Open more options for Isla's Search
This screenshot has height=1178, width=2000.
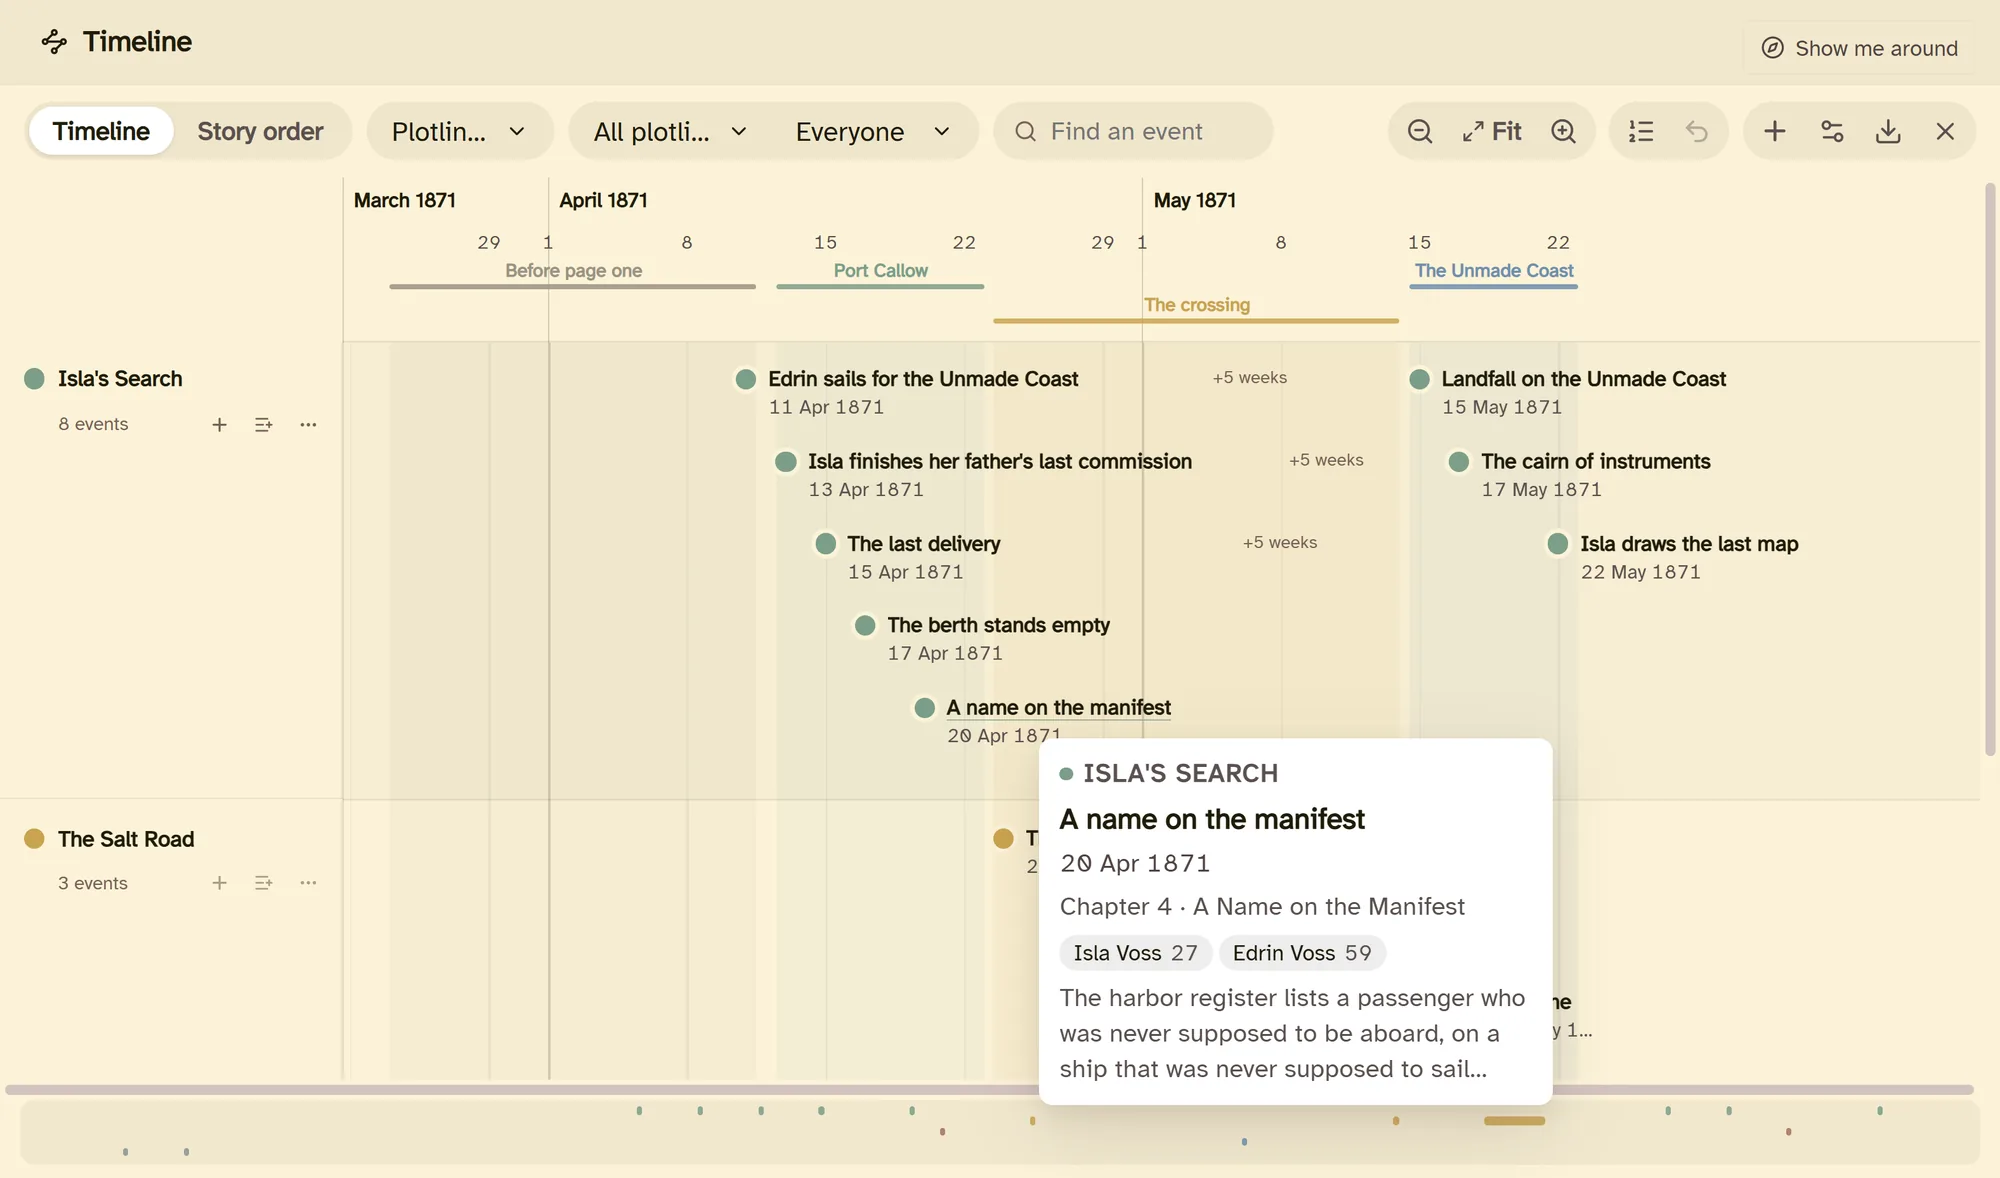(x=308, y=425)
